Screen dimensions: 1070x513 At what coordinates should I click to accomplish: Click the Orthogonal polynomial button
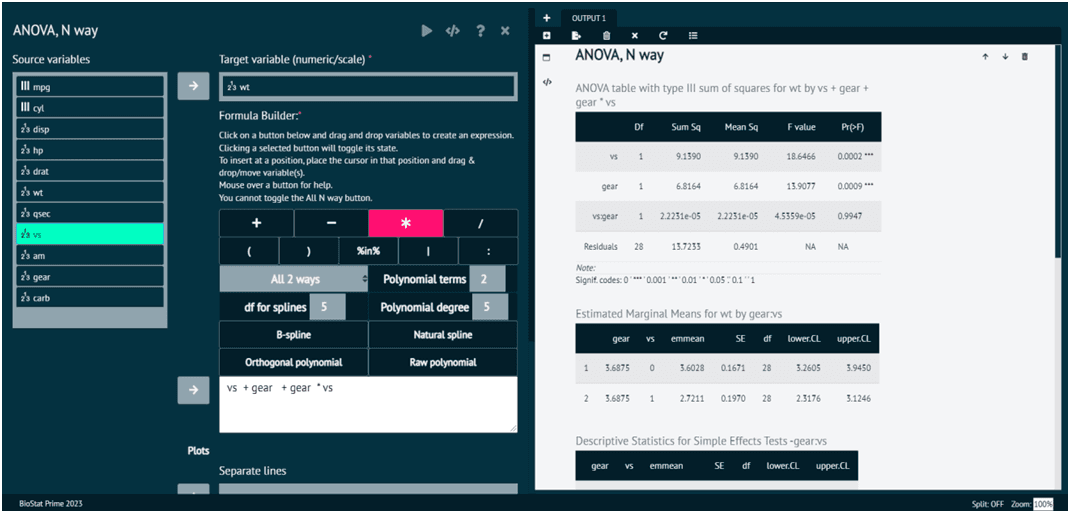tap(294, 362)
